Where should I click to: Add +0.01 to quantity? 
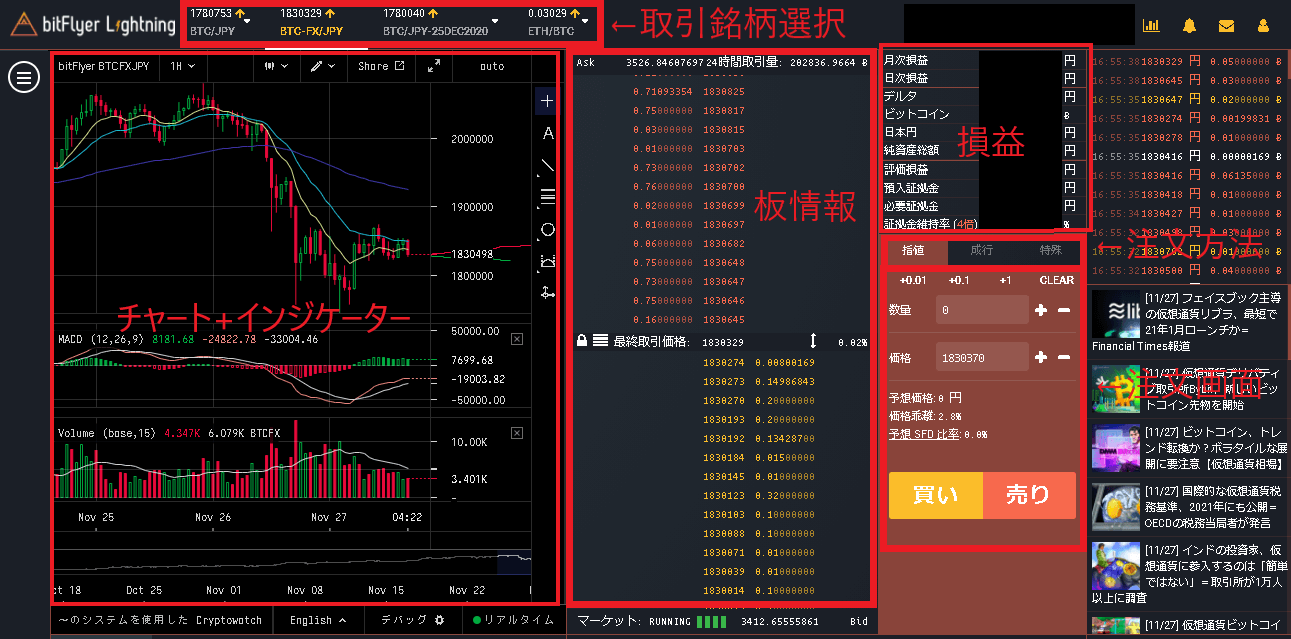[x=913, y=280]
